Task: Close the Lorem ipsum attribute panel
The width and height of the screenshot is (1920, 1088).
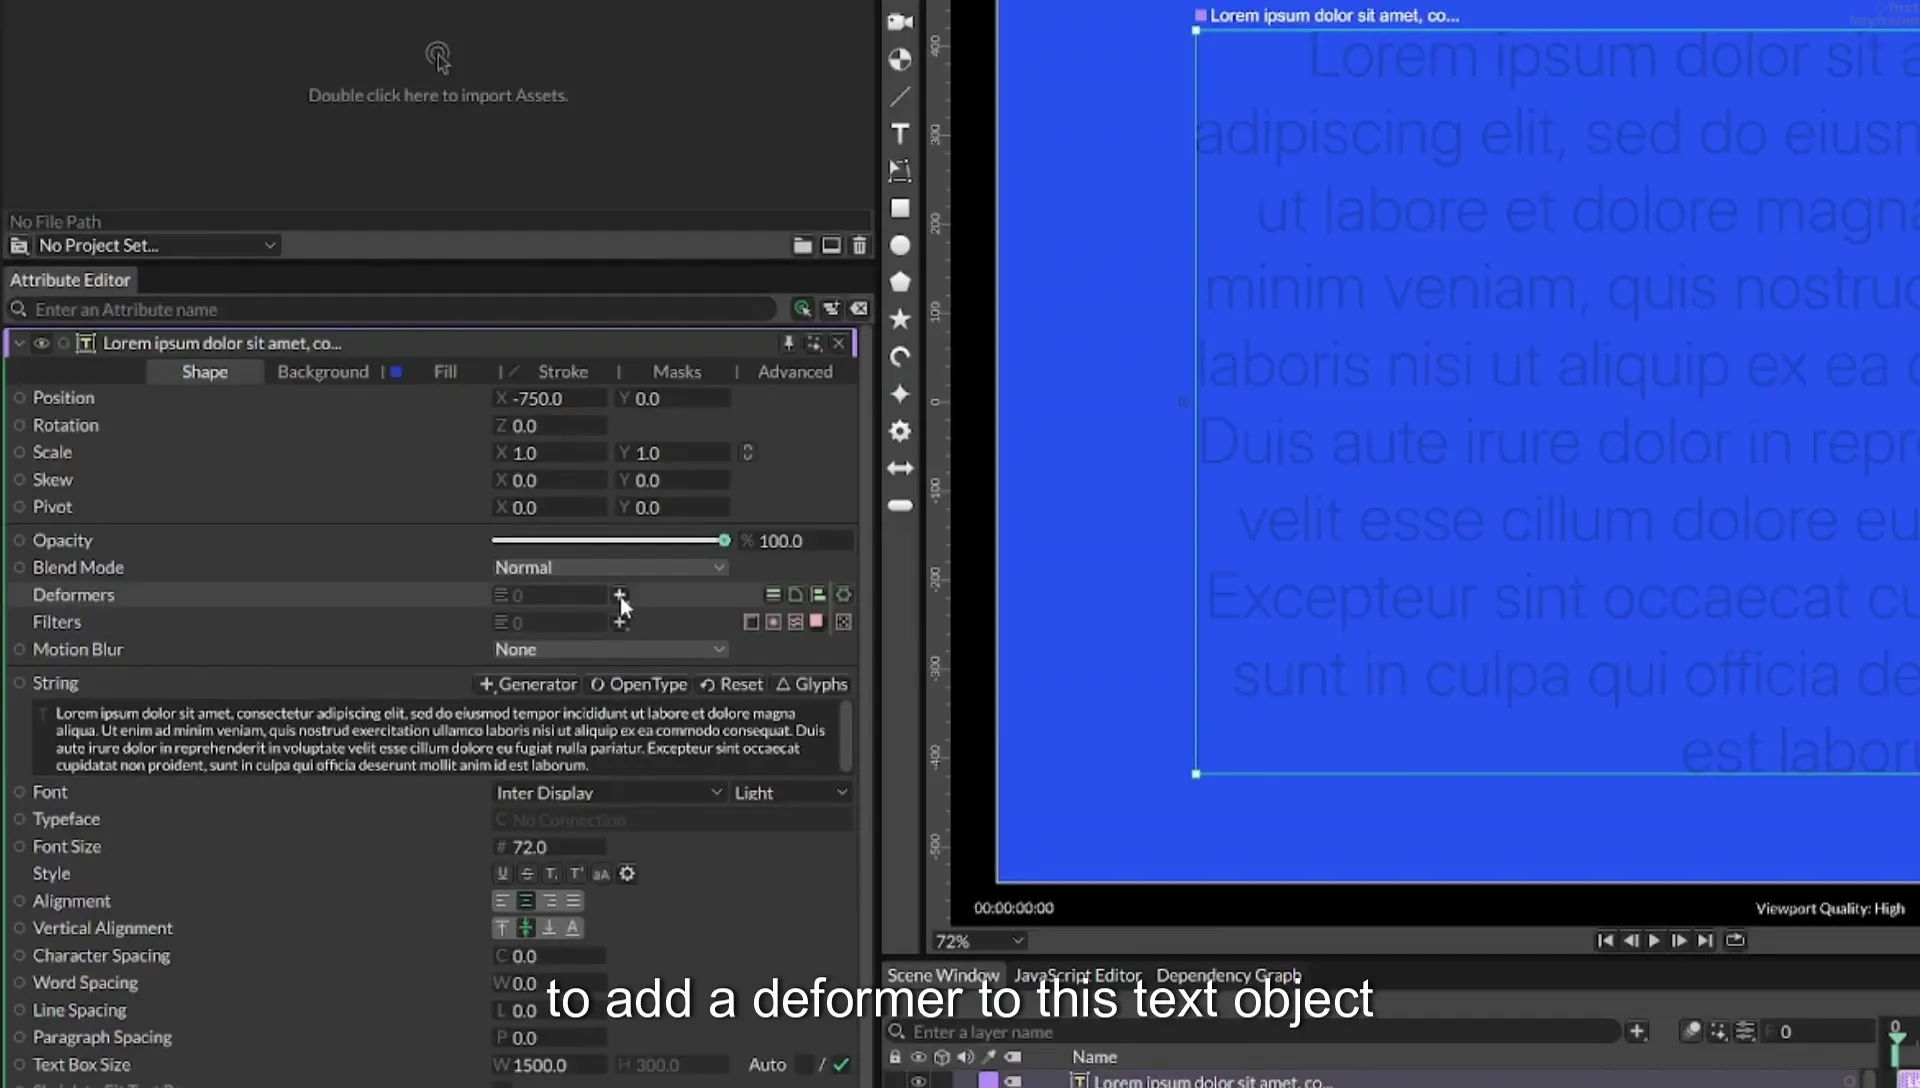Action: [x=838, y=343]
